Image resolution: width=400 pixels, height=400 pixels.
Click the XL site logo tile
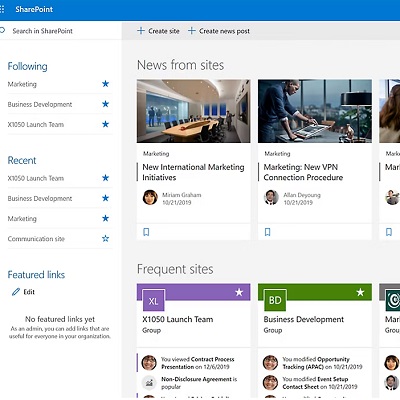click(x=153, y=301)
